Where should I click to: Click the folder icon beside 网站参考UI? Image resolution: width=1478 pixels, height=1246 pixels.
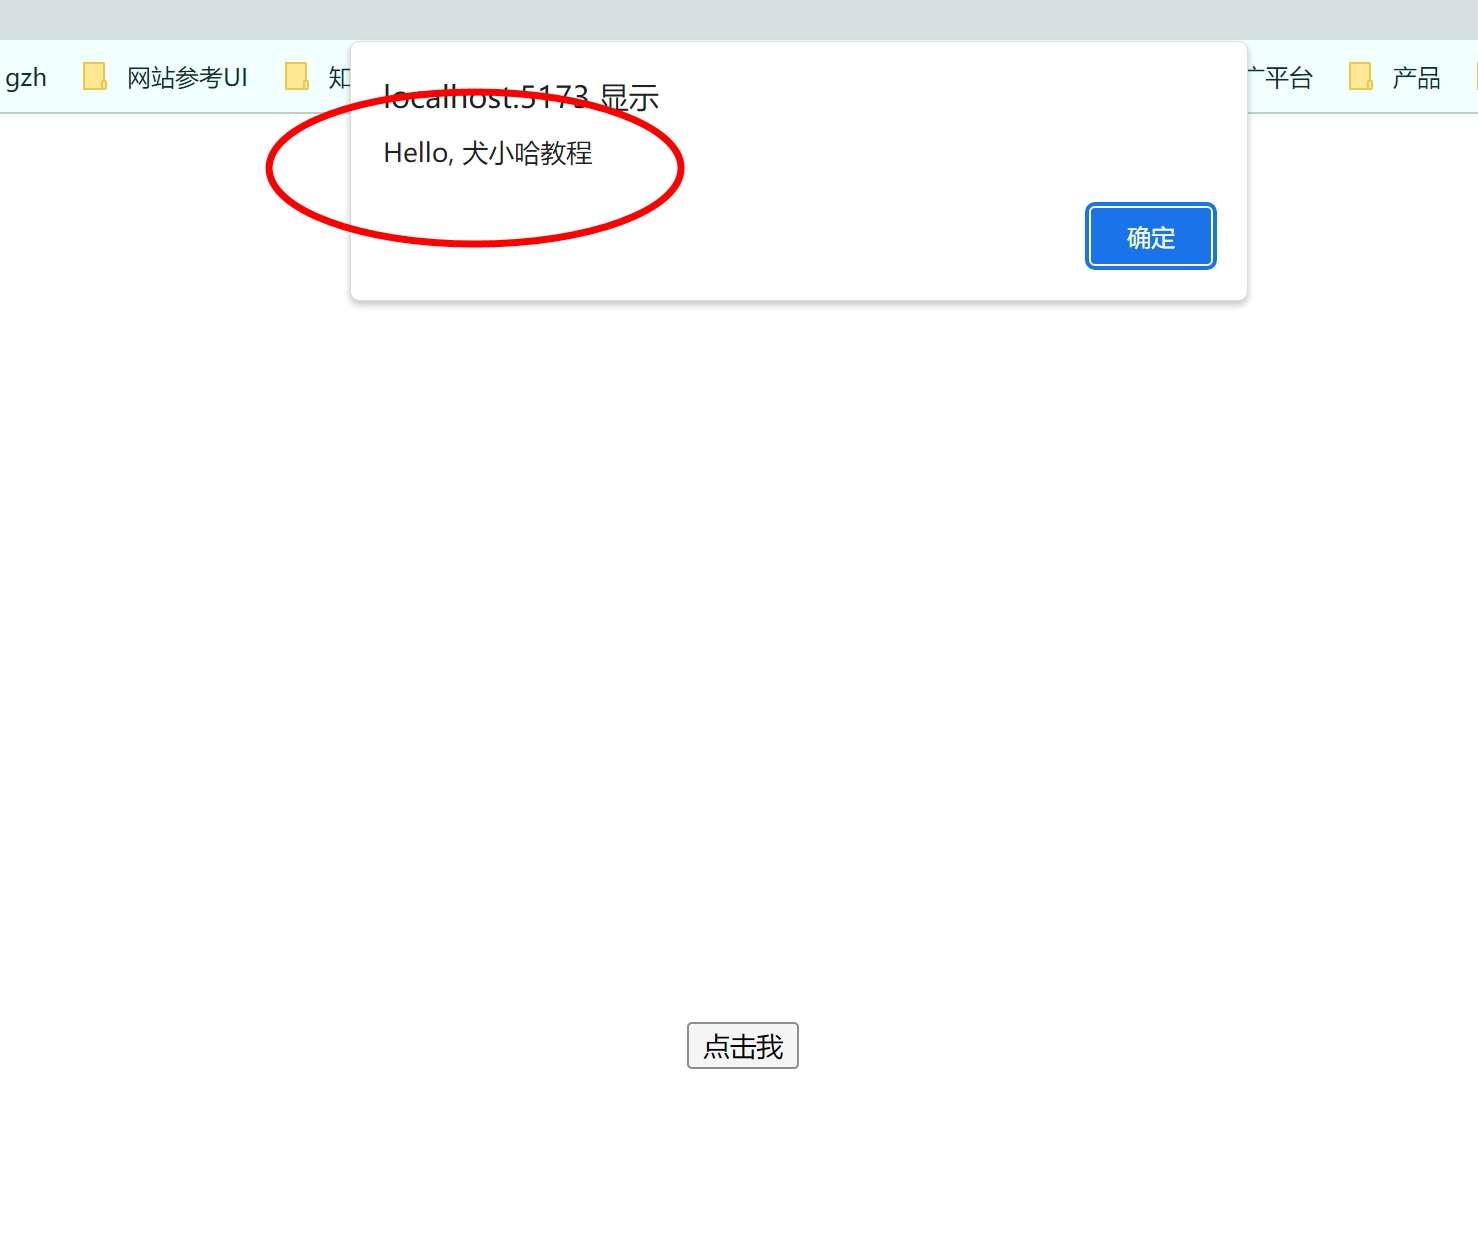tap(95, 77)
